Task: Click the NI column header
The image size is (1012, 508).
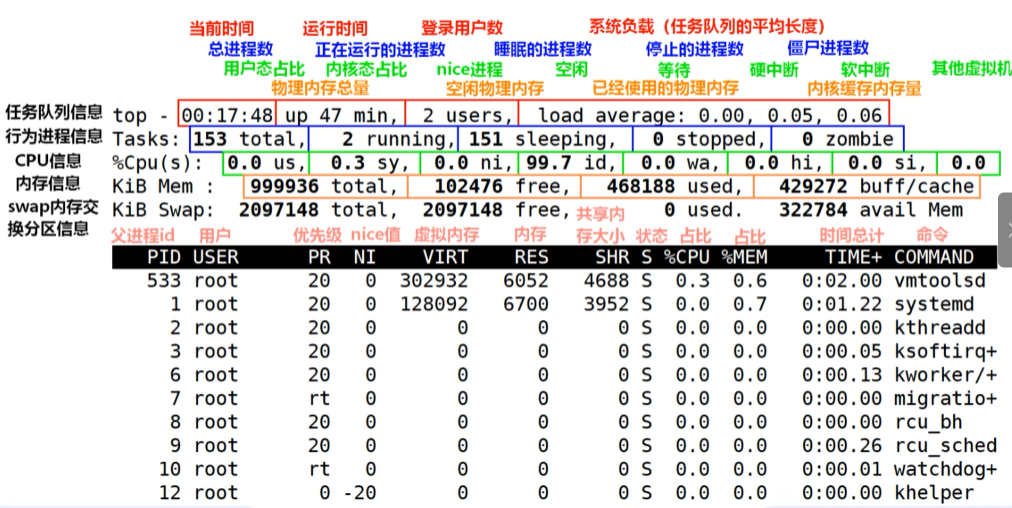Action: pyautogui.click(x=365, y=257)
